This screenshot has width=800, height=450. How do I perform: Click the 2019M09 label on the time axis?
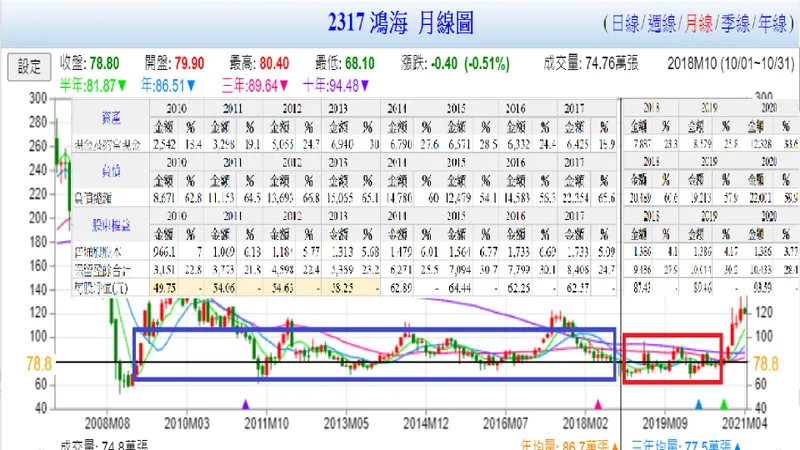pos(665,423)
